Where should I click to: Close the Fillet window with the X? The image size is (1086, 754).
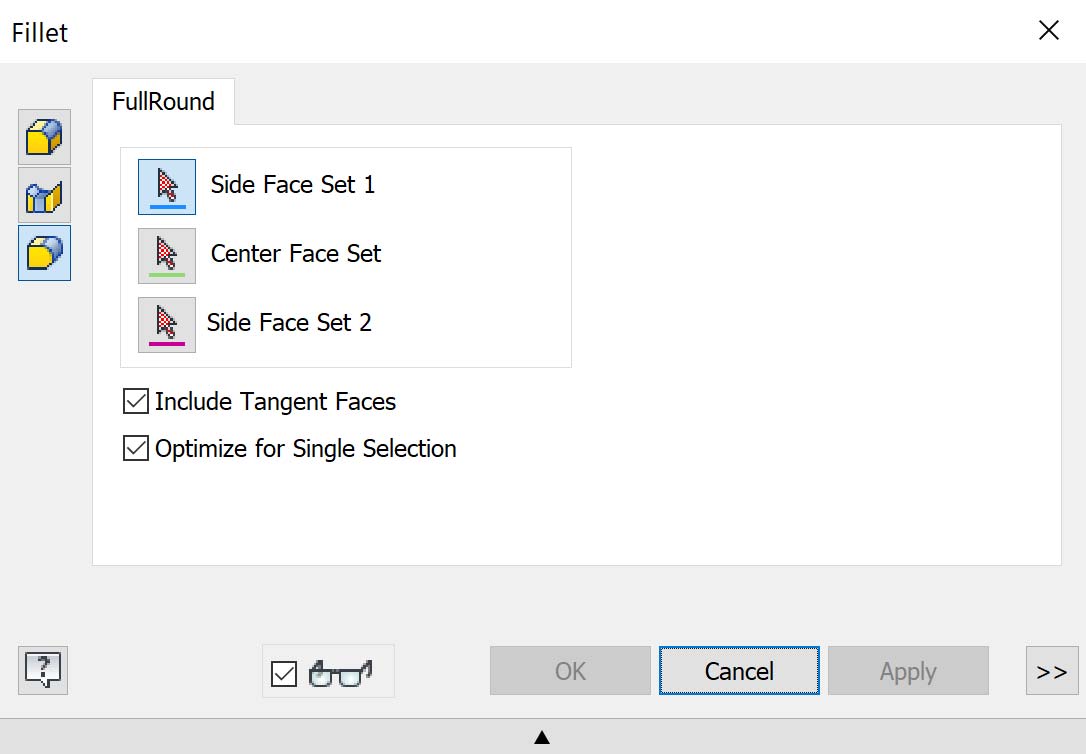coord(1049,31)
